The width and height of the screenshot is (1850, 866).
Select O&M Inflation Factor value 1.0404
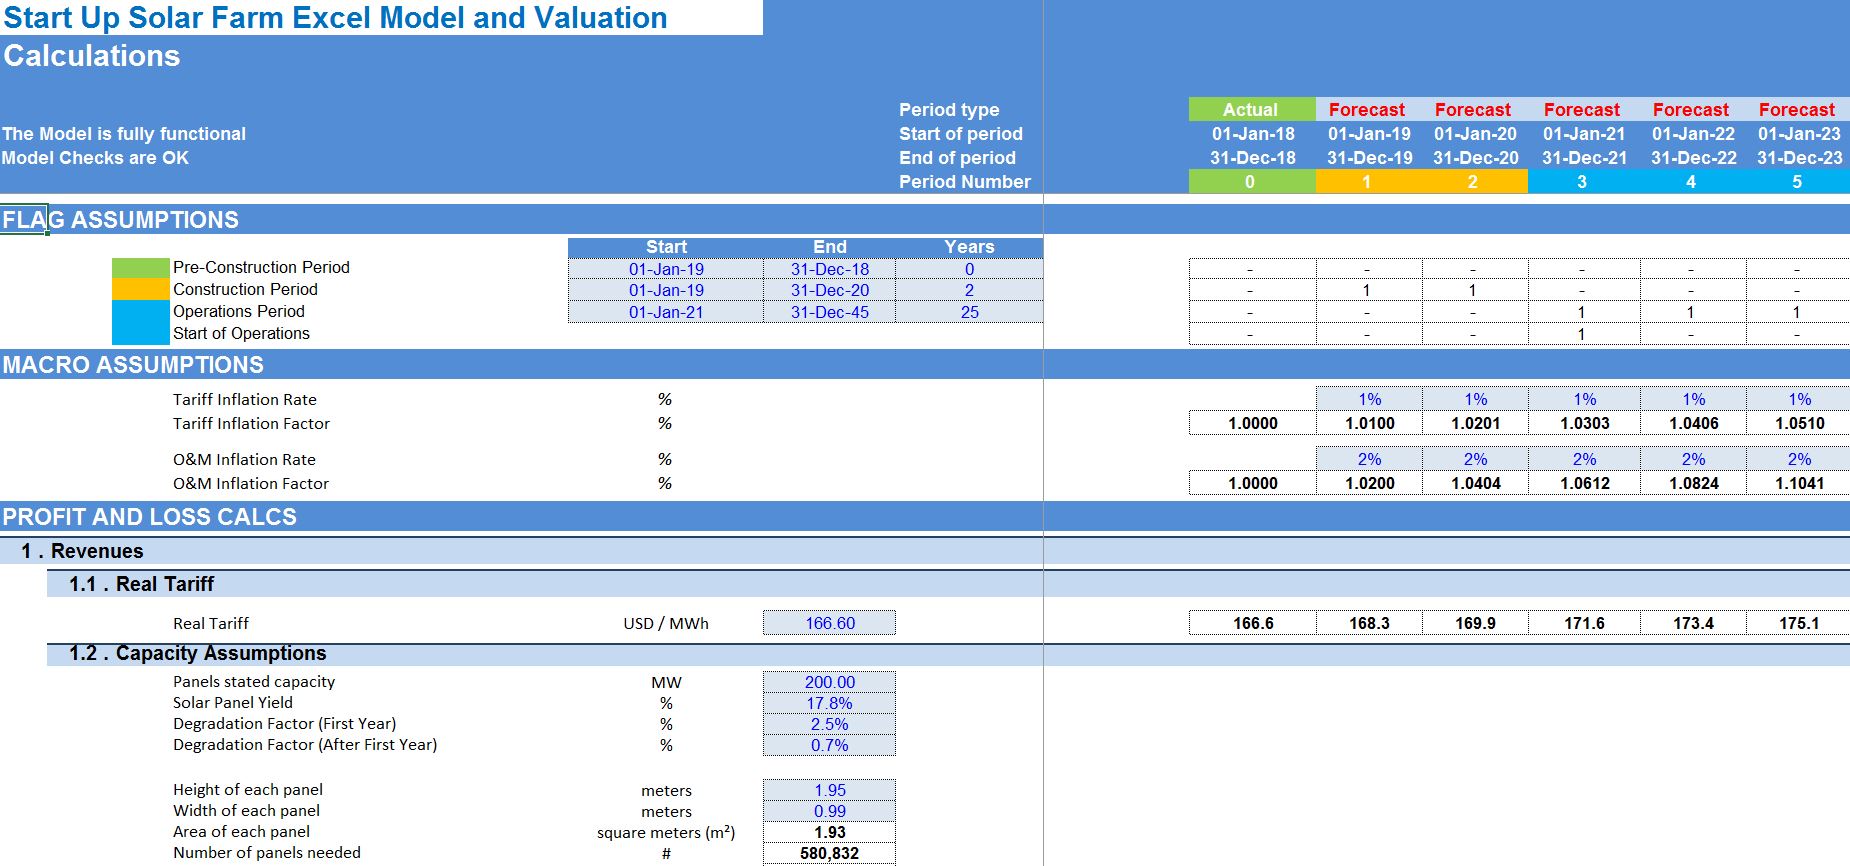point(1475,483)
